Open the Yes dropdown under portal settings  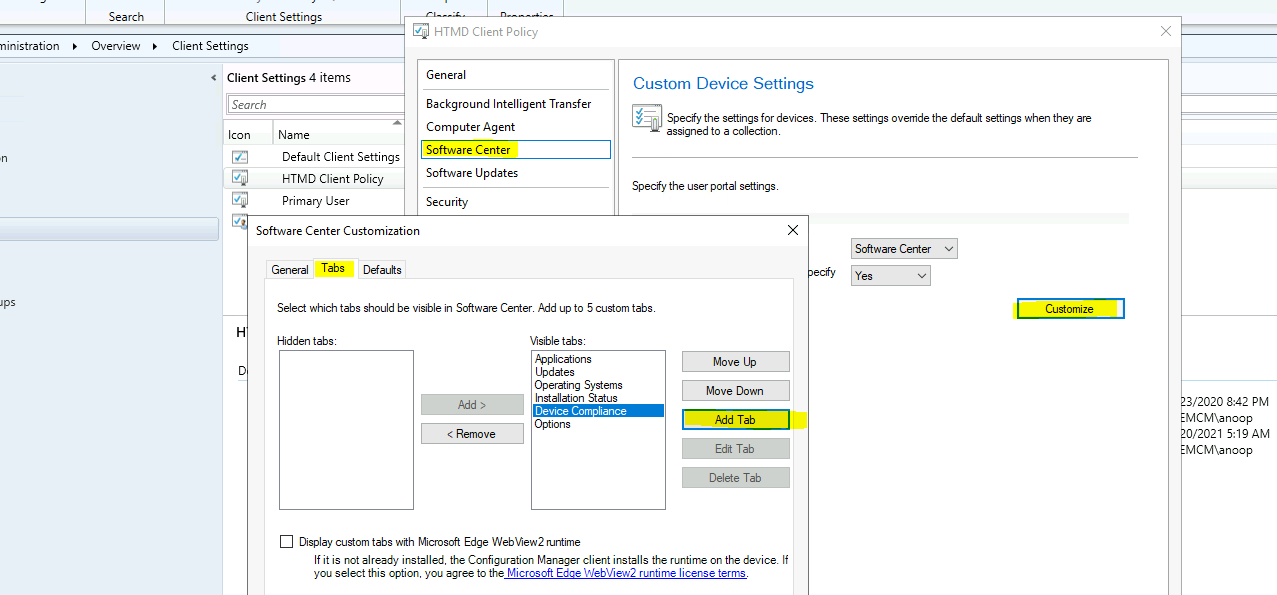pyautogui.click(x=891, y=275)
